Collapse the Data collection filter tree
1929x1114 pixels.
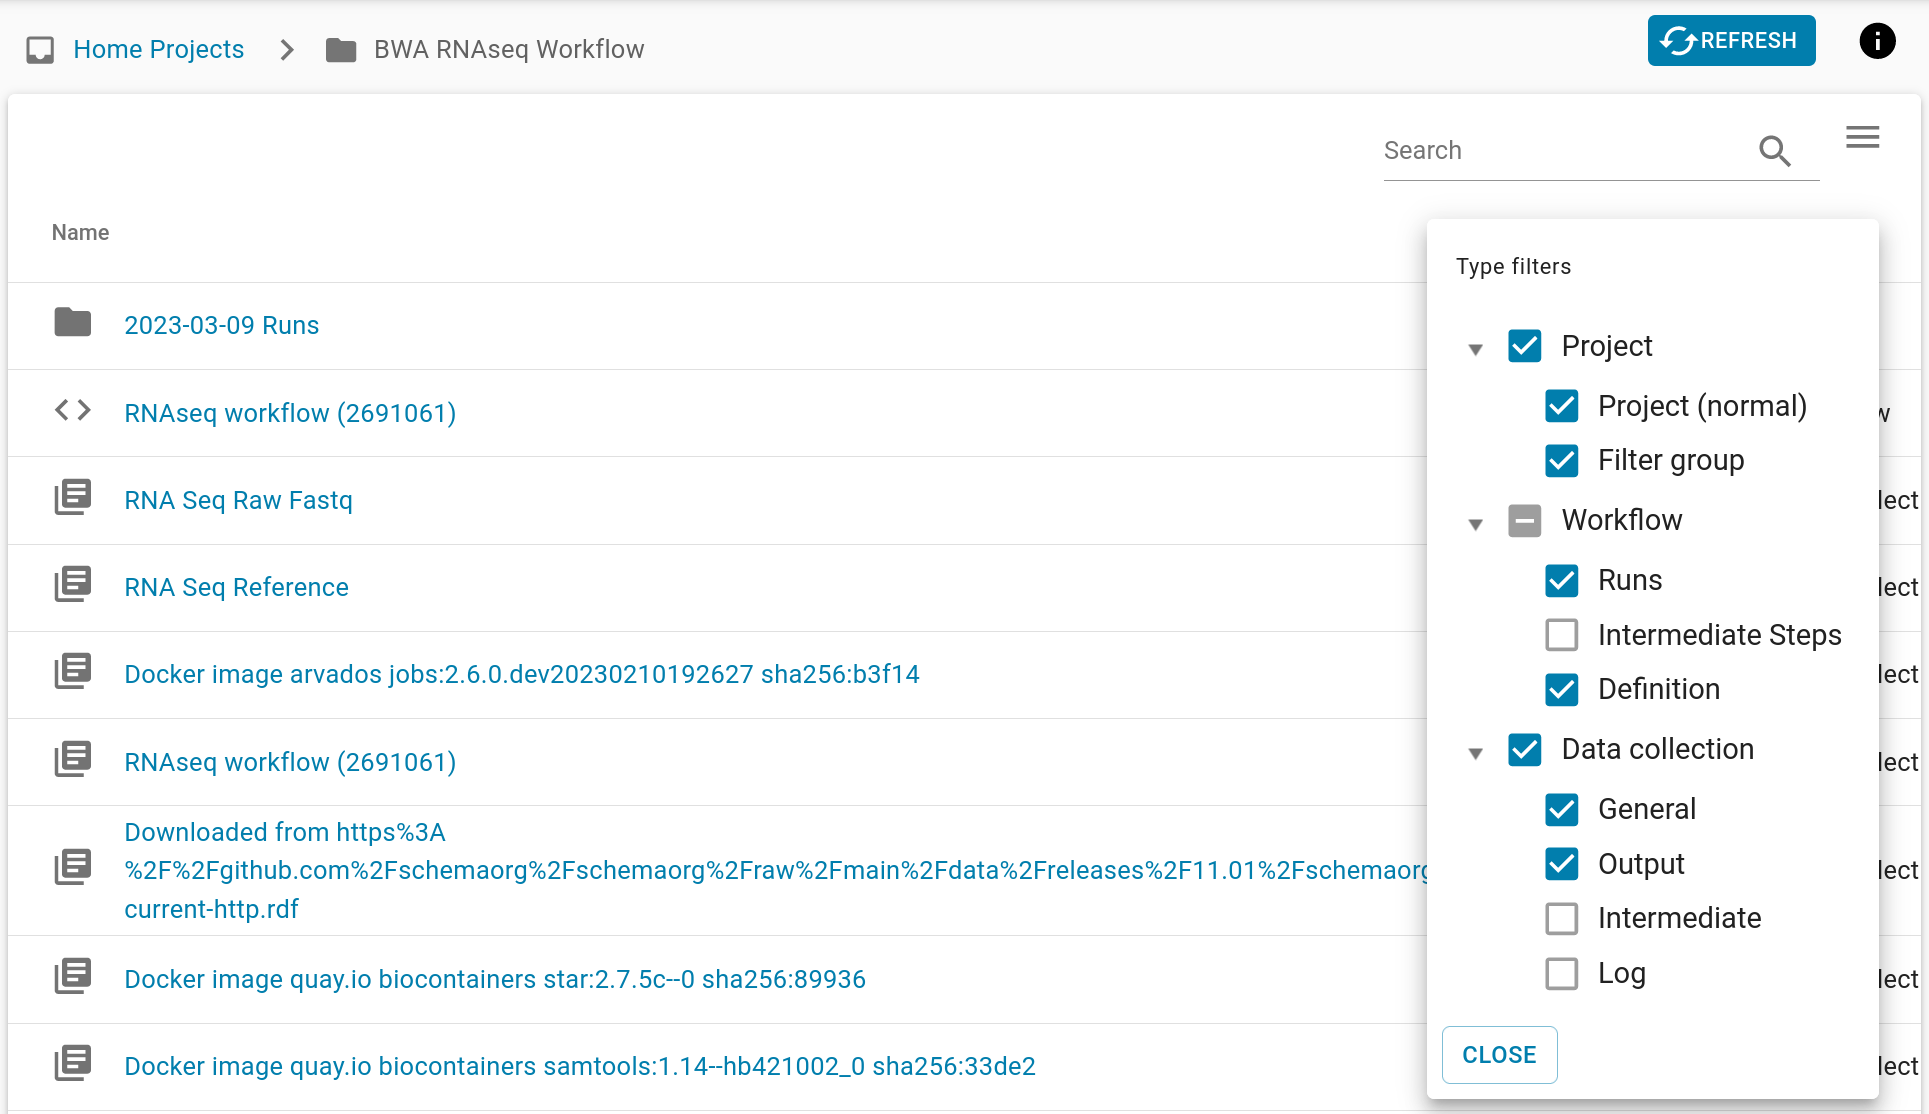1475,753
